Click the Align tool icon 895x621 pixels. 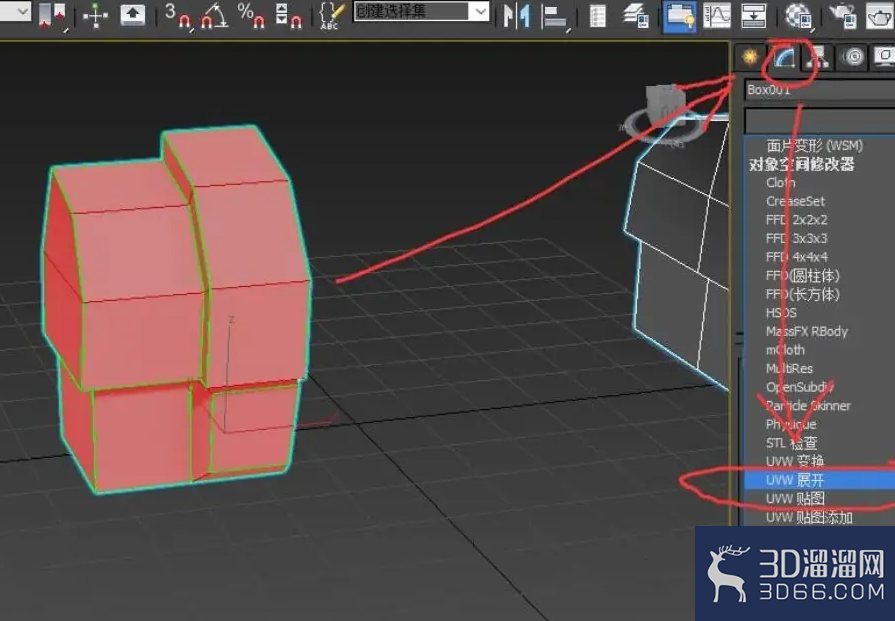[554, 15]
